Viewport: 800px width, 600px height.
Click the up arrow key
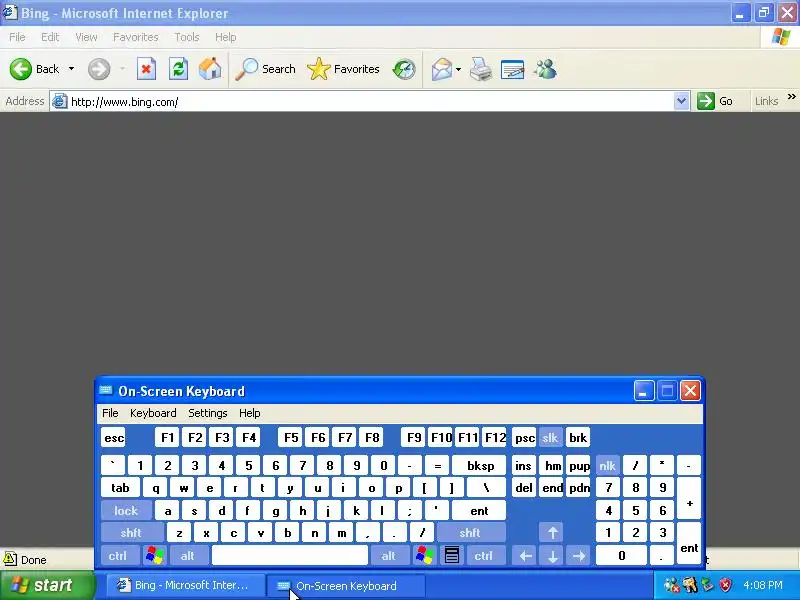(x=552, y=533)
